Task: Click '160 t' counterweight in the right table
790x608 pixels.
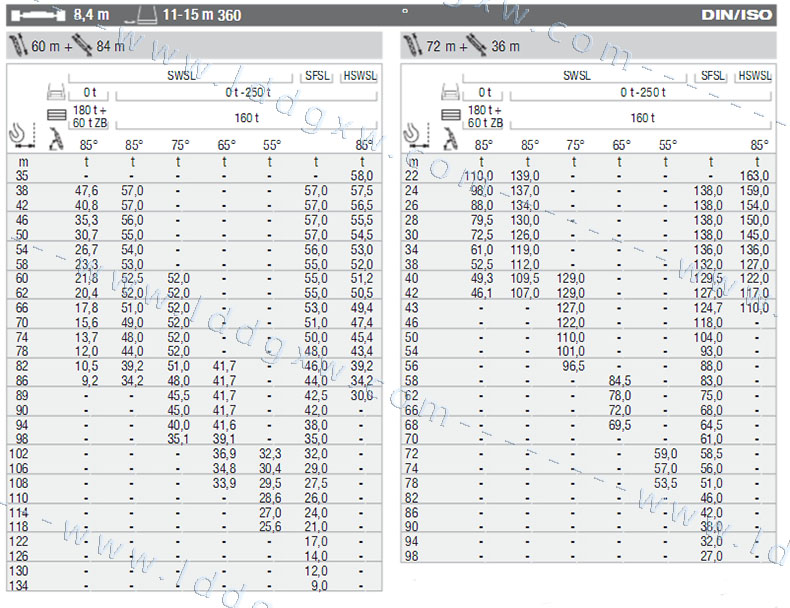Action: click(x=642, y=118)
